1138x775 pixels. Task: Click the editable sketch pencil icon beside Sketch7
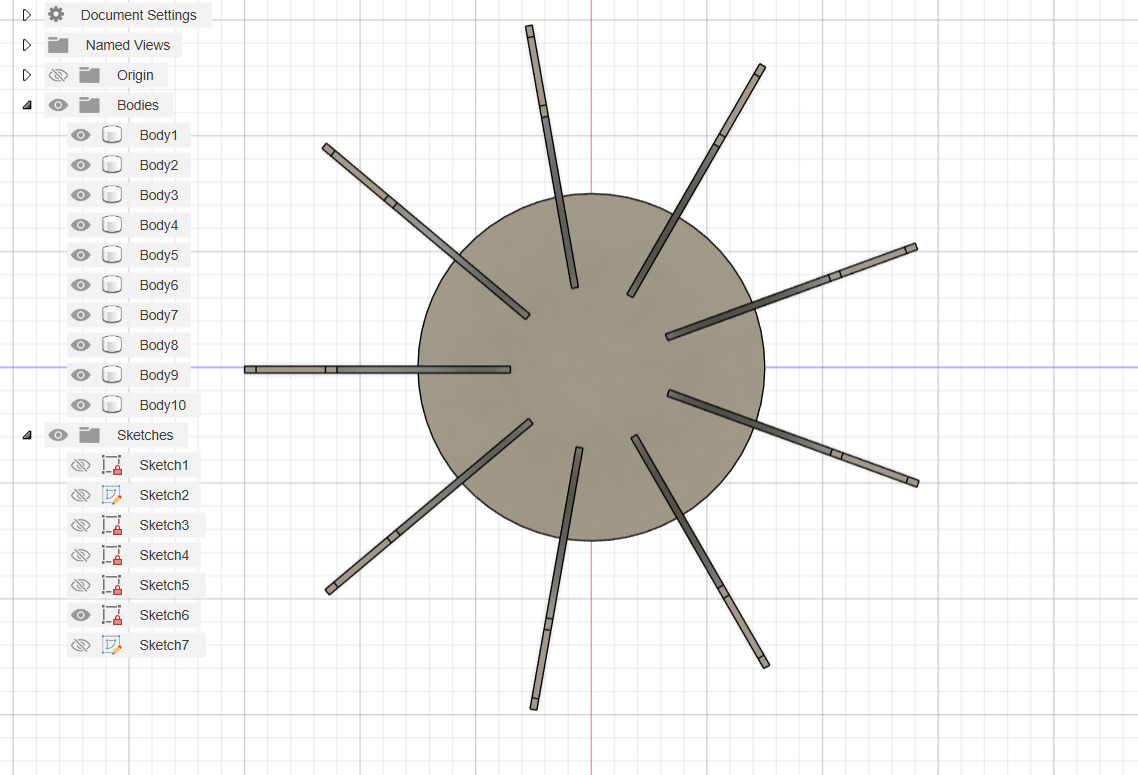[x=113, y=645]
